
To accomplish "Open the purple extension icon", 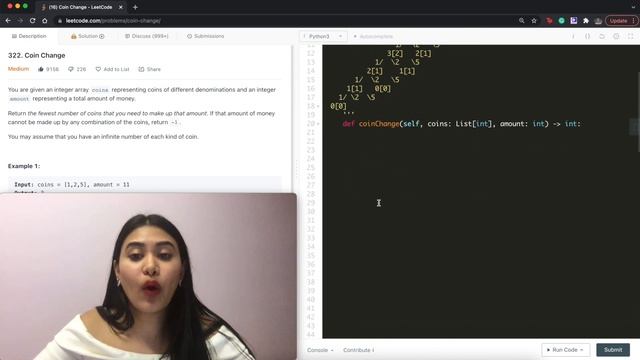I will tap(573, 20).
